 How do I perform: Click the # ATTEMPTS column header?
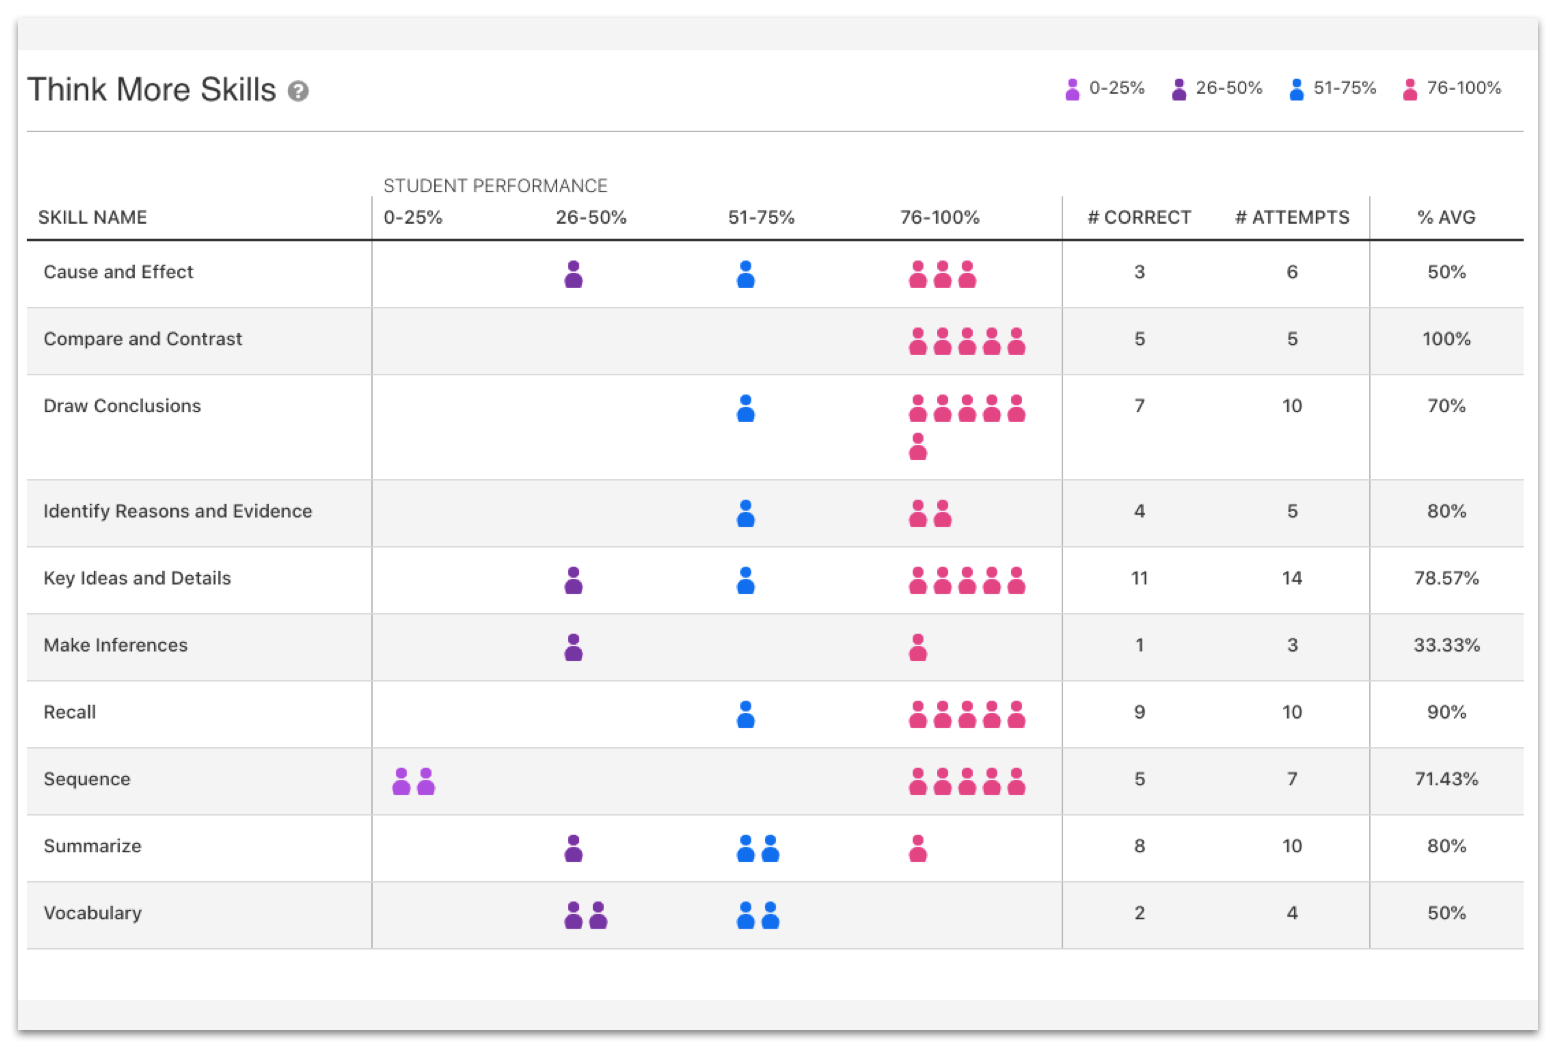1292,218
